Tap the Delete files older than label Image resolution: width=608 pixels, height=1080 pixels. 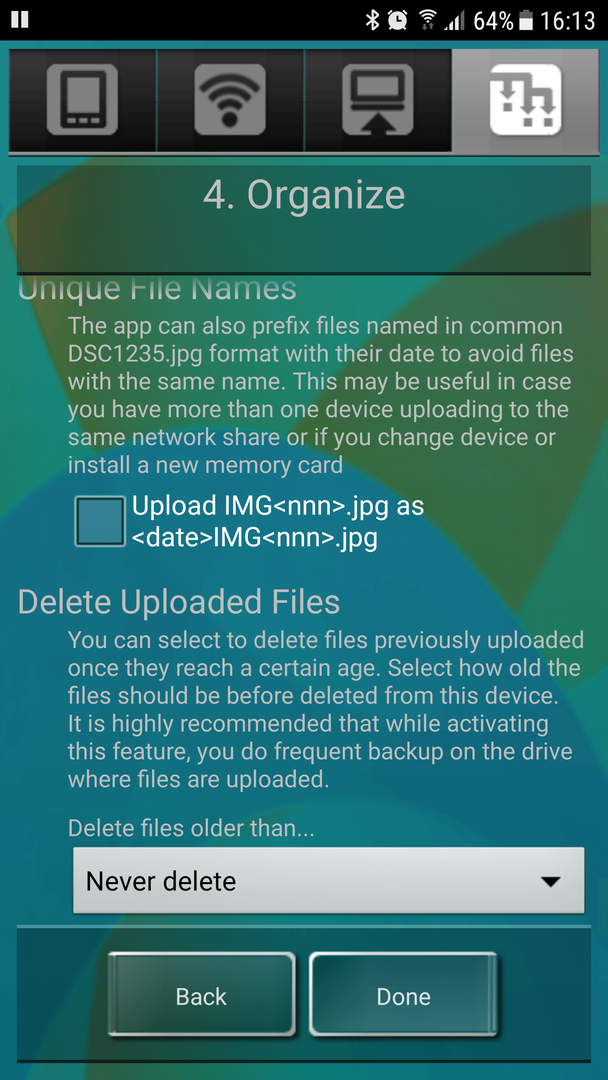[x=191, y=829]
